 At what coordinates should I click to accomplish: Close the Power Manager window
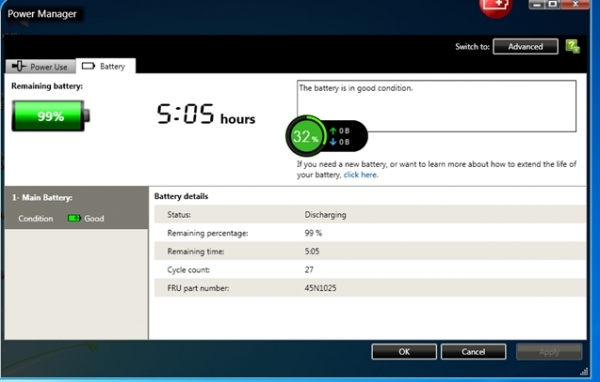point(575,4)
